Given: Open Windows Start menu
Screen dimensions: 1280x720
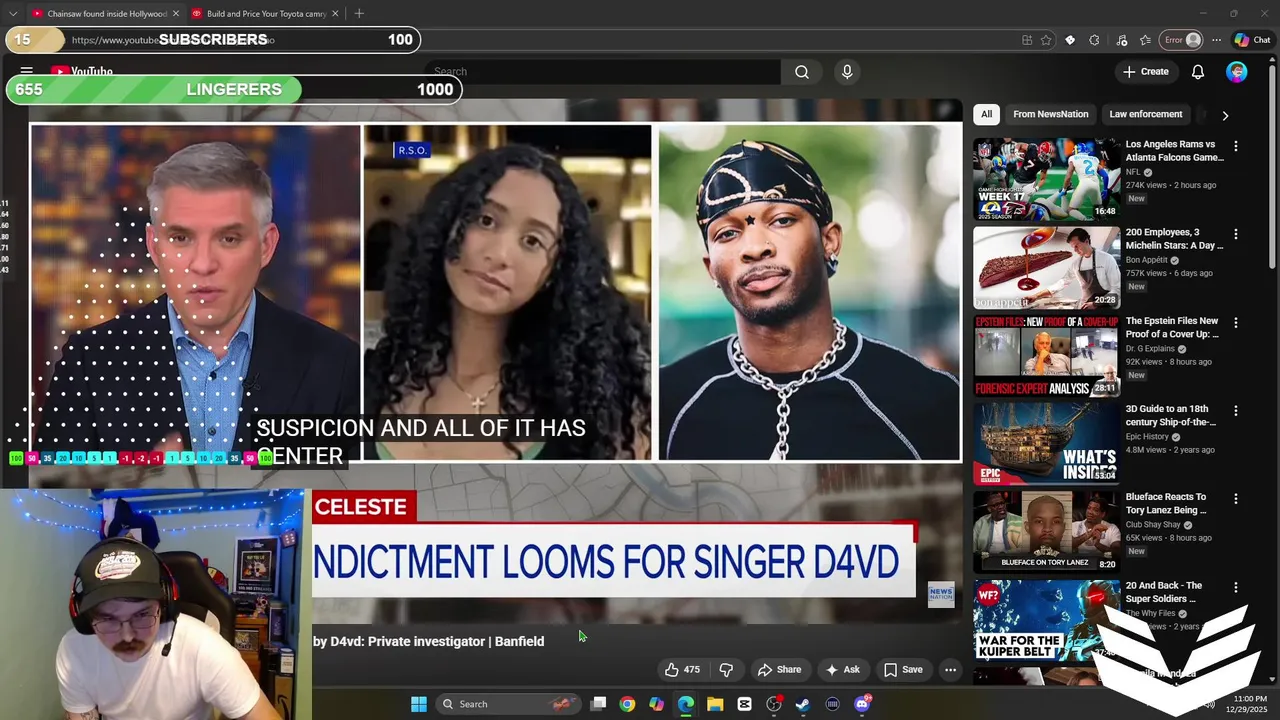Looking at the screenshot, I should pos(419,704).
